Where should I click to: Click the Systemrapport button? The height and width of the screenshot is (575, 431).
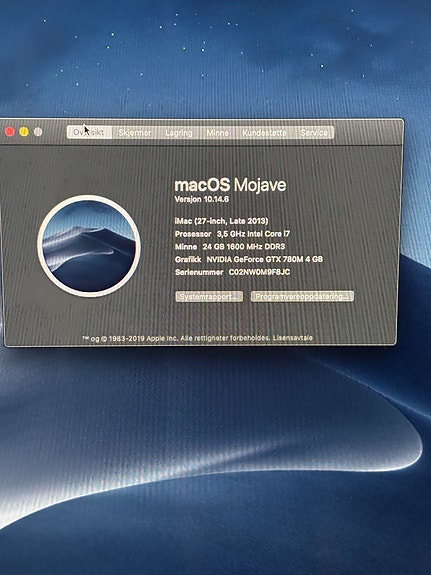coord(209,296)
